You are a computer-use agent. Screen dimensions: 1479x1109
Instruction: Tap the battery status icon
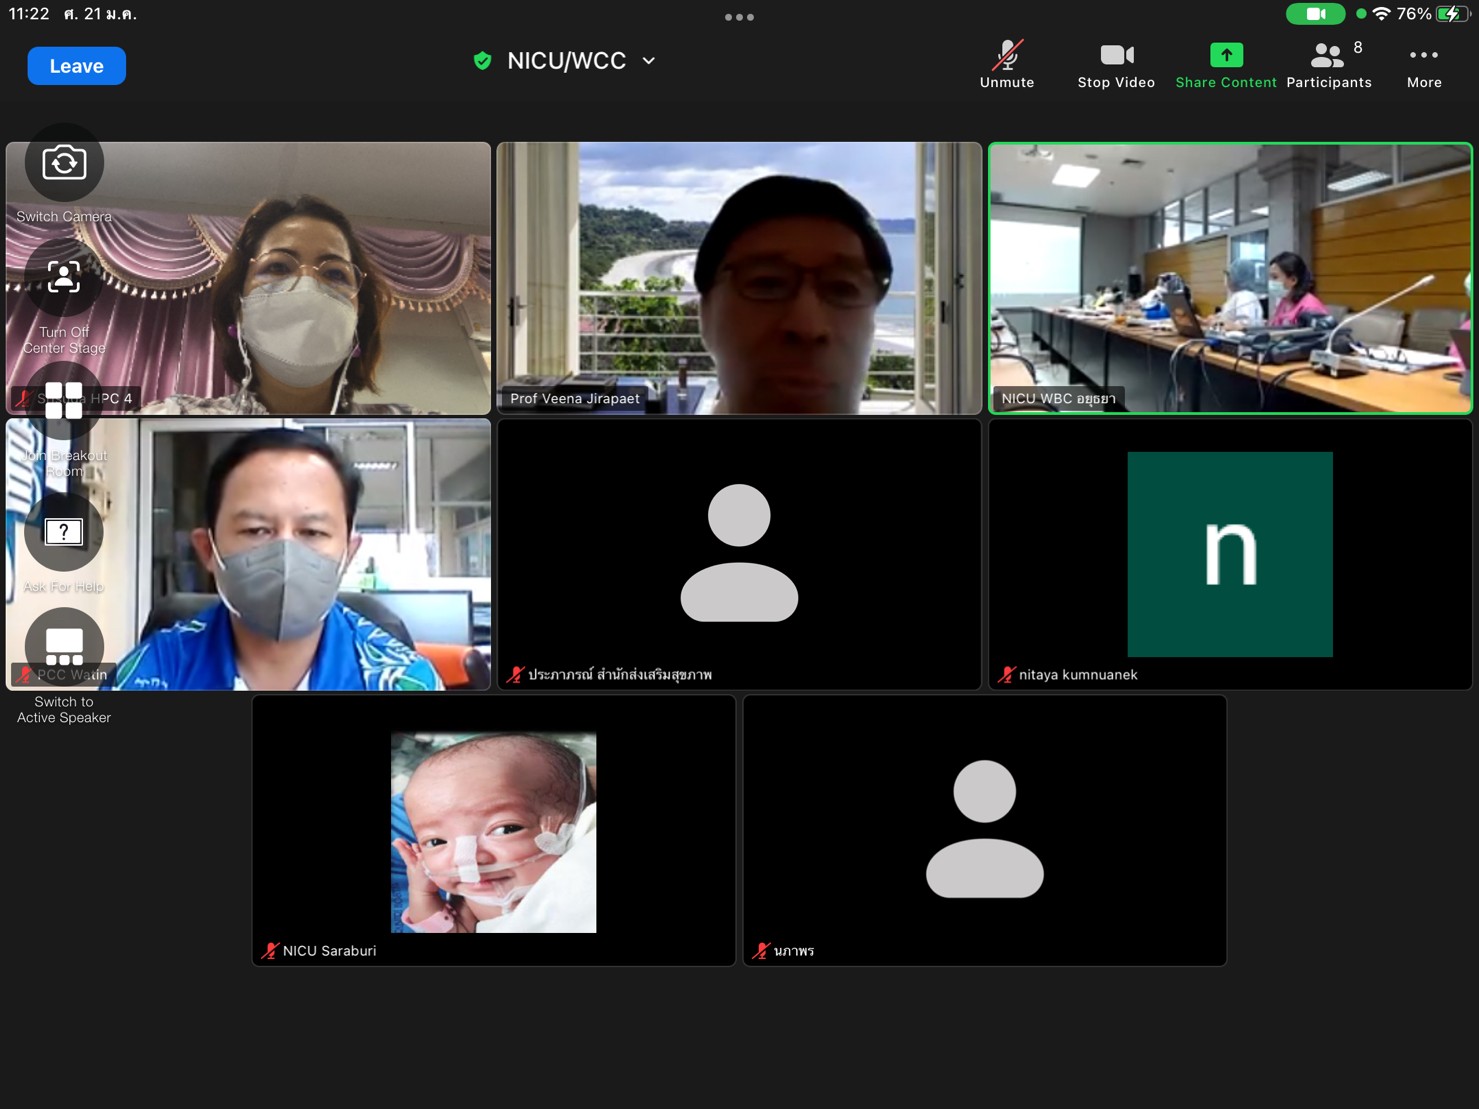pyautogui.click(x=1452, y=14)
